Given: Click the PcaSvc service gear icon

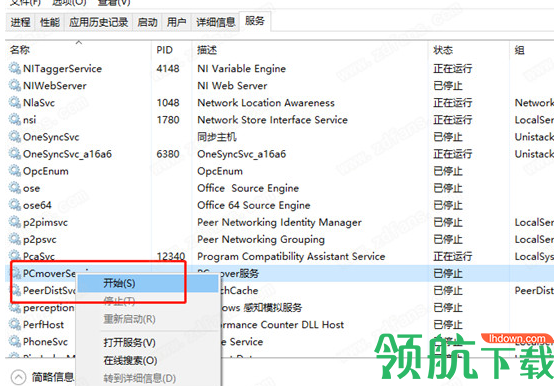Looking at the screenshot, I should click(14, 256).
